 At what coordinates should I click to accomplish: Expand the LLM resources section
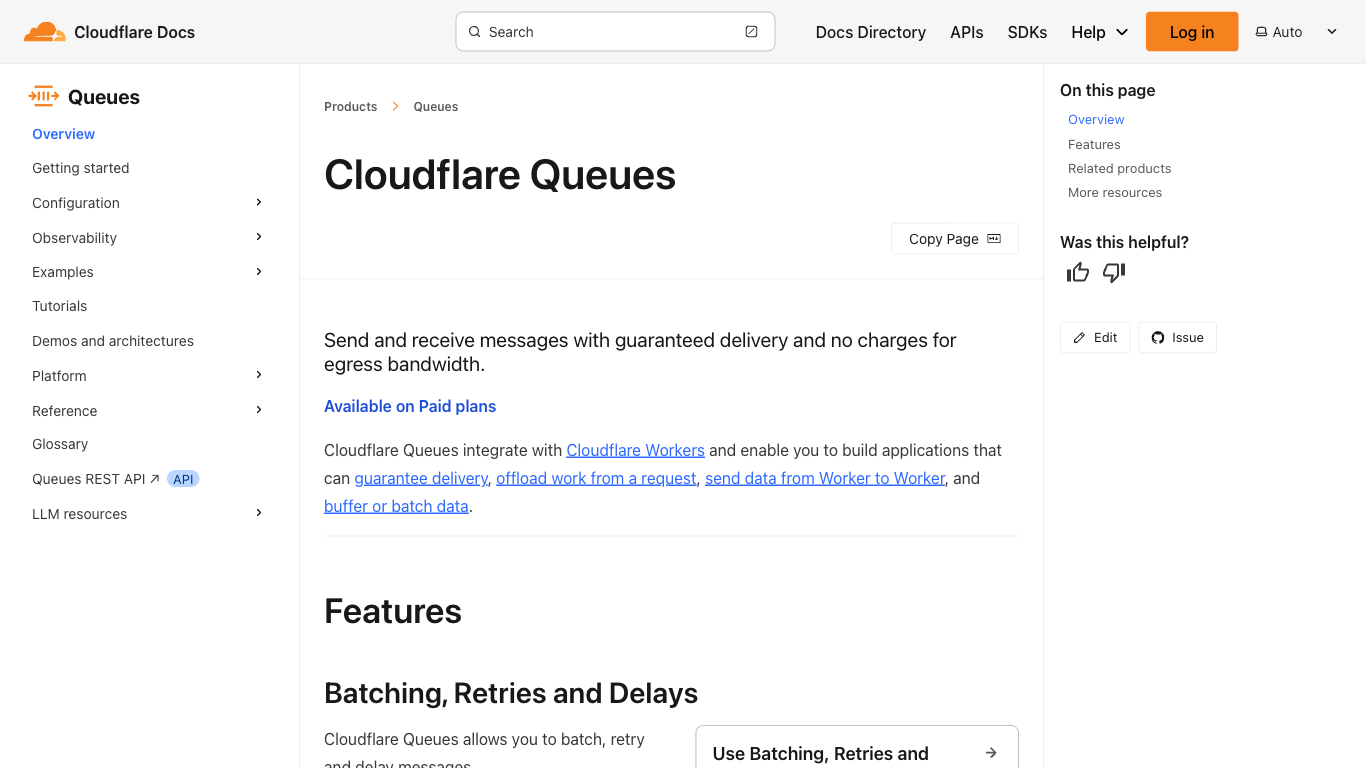259,513
